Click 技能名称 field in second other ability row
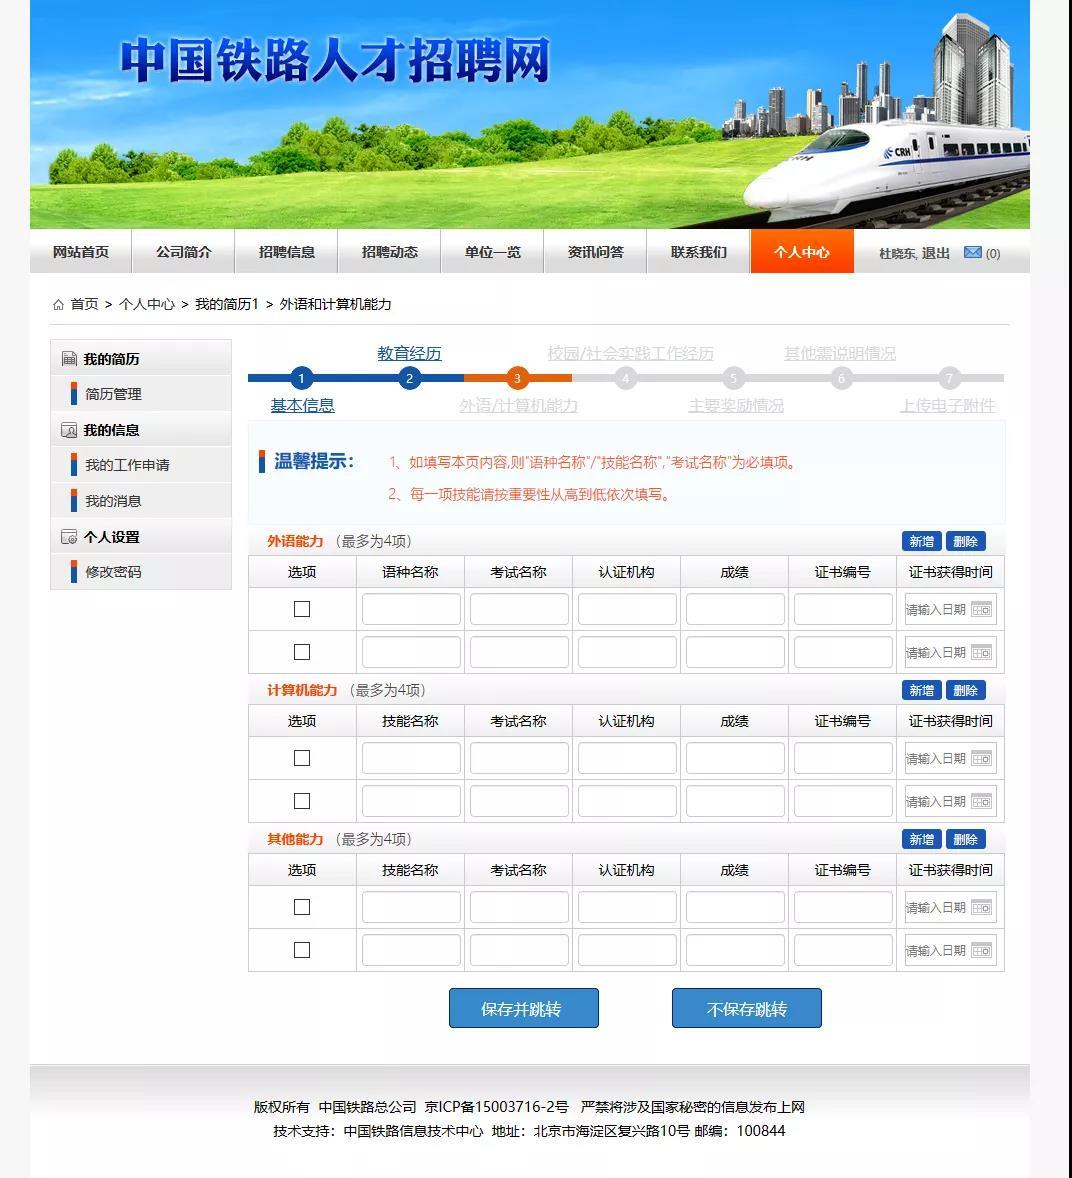Image resolution: width=1072 pixels, height=1178 pixels. (411, 950)
